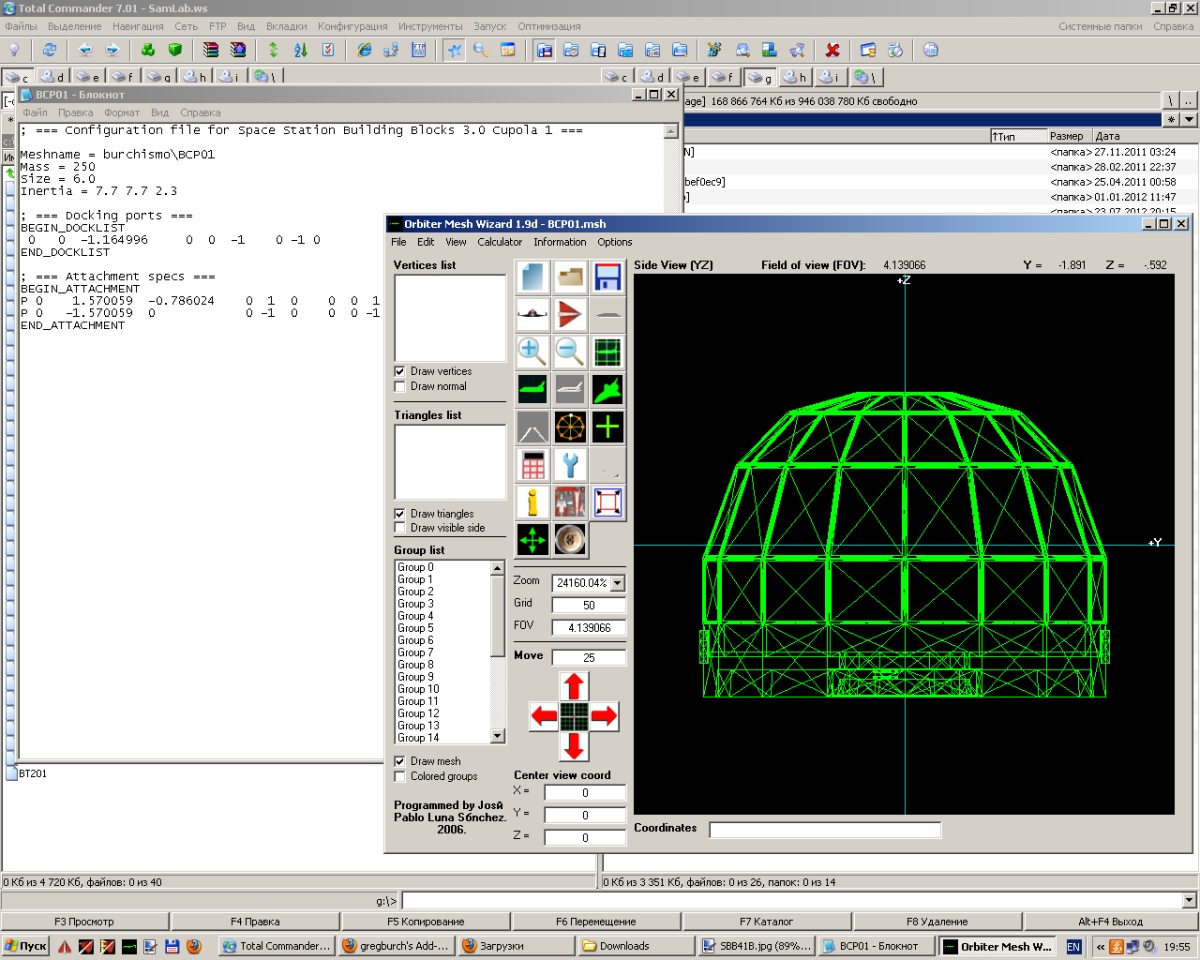Viewport: 1200px width, 960px height.
Task: Click F7 Каталог button
Action: pos(767,921)
